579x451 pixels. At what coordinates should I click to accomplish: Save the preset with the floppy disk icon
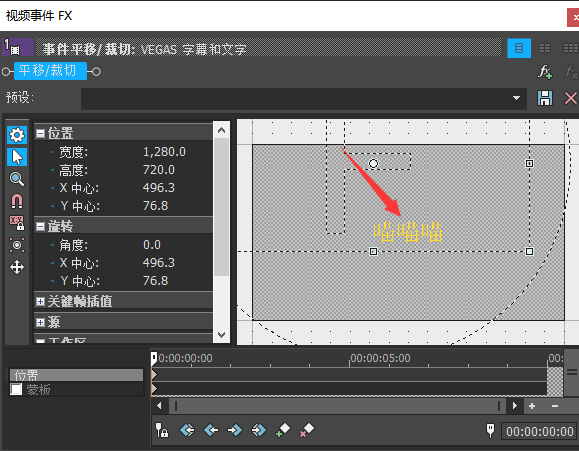pos(545,98)
